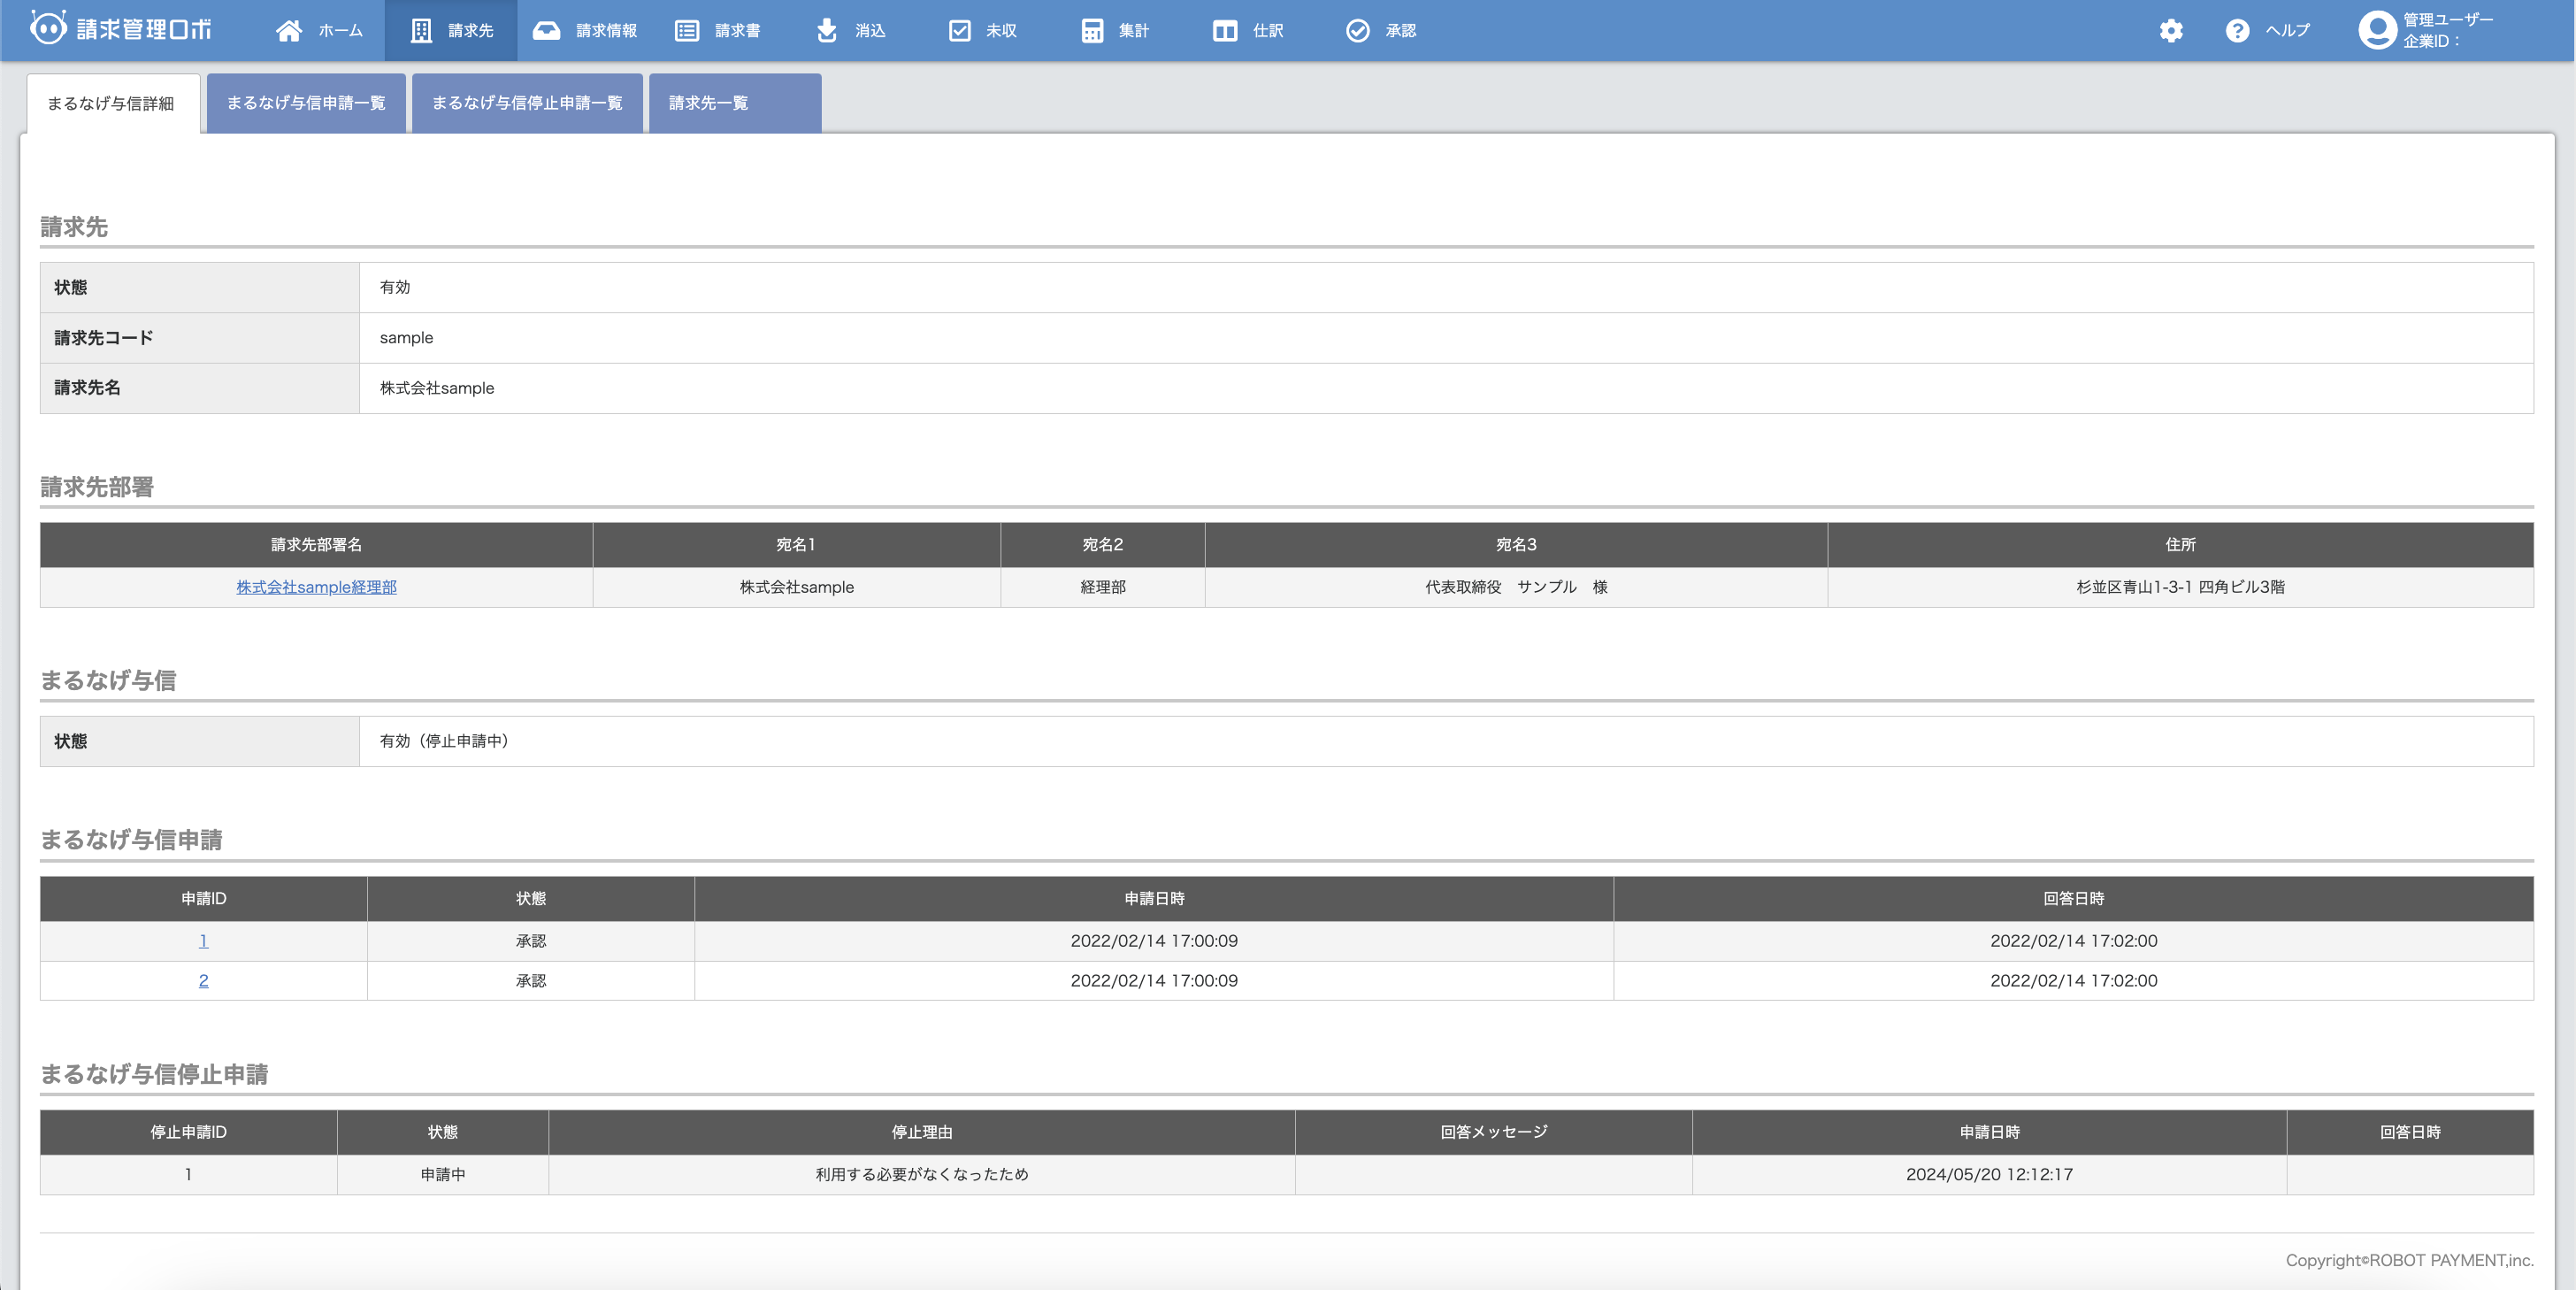Click the 請求先 building icon

pos(421,31)
